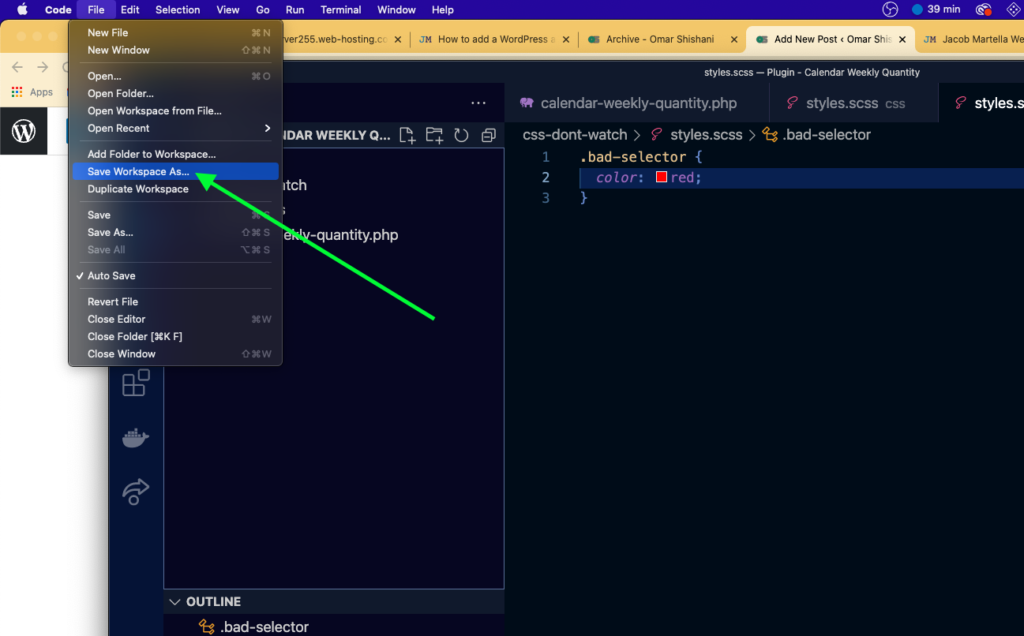Open the Extensions view in the activity bar
This screenshot has width=1024, height=636.
[x=135, y=383]
